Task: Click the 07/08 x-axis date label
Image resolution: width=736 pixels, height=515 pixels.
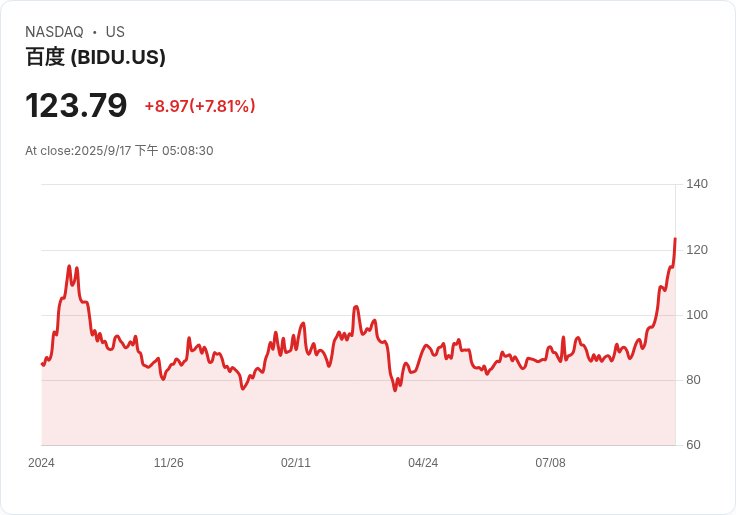Action: 550,463
